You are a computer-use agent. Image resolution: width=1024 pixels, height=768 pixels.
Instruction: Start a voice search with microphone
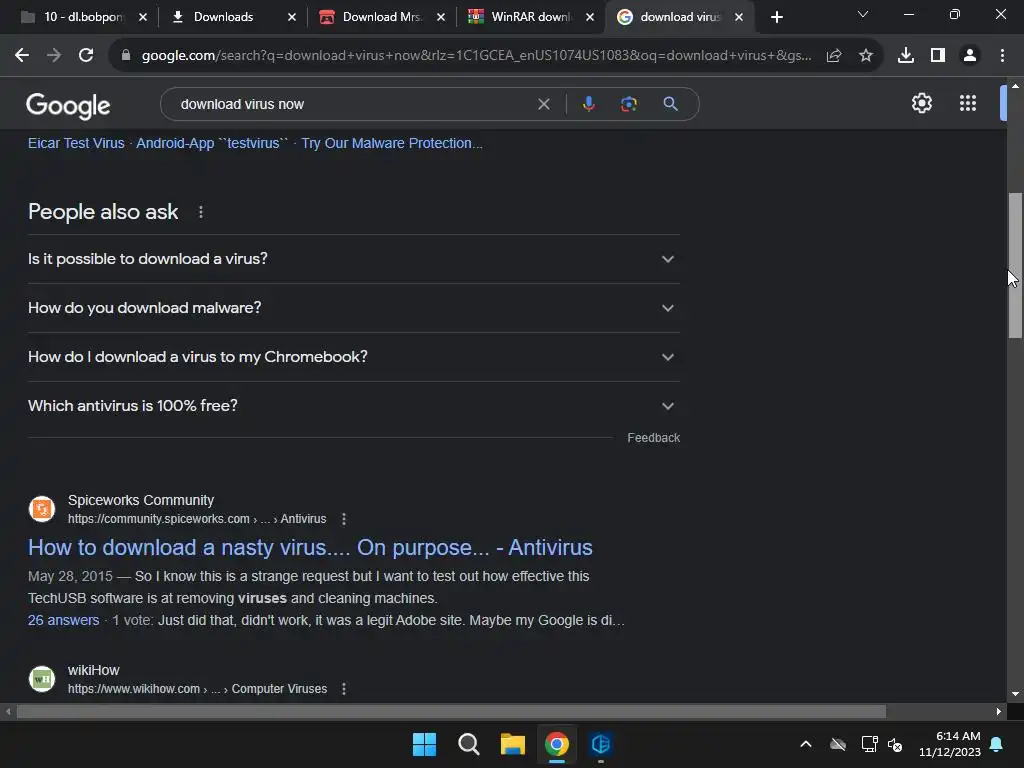[588, 104]
